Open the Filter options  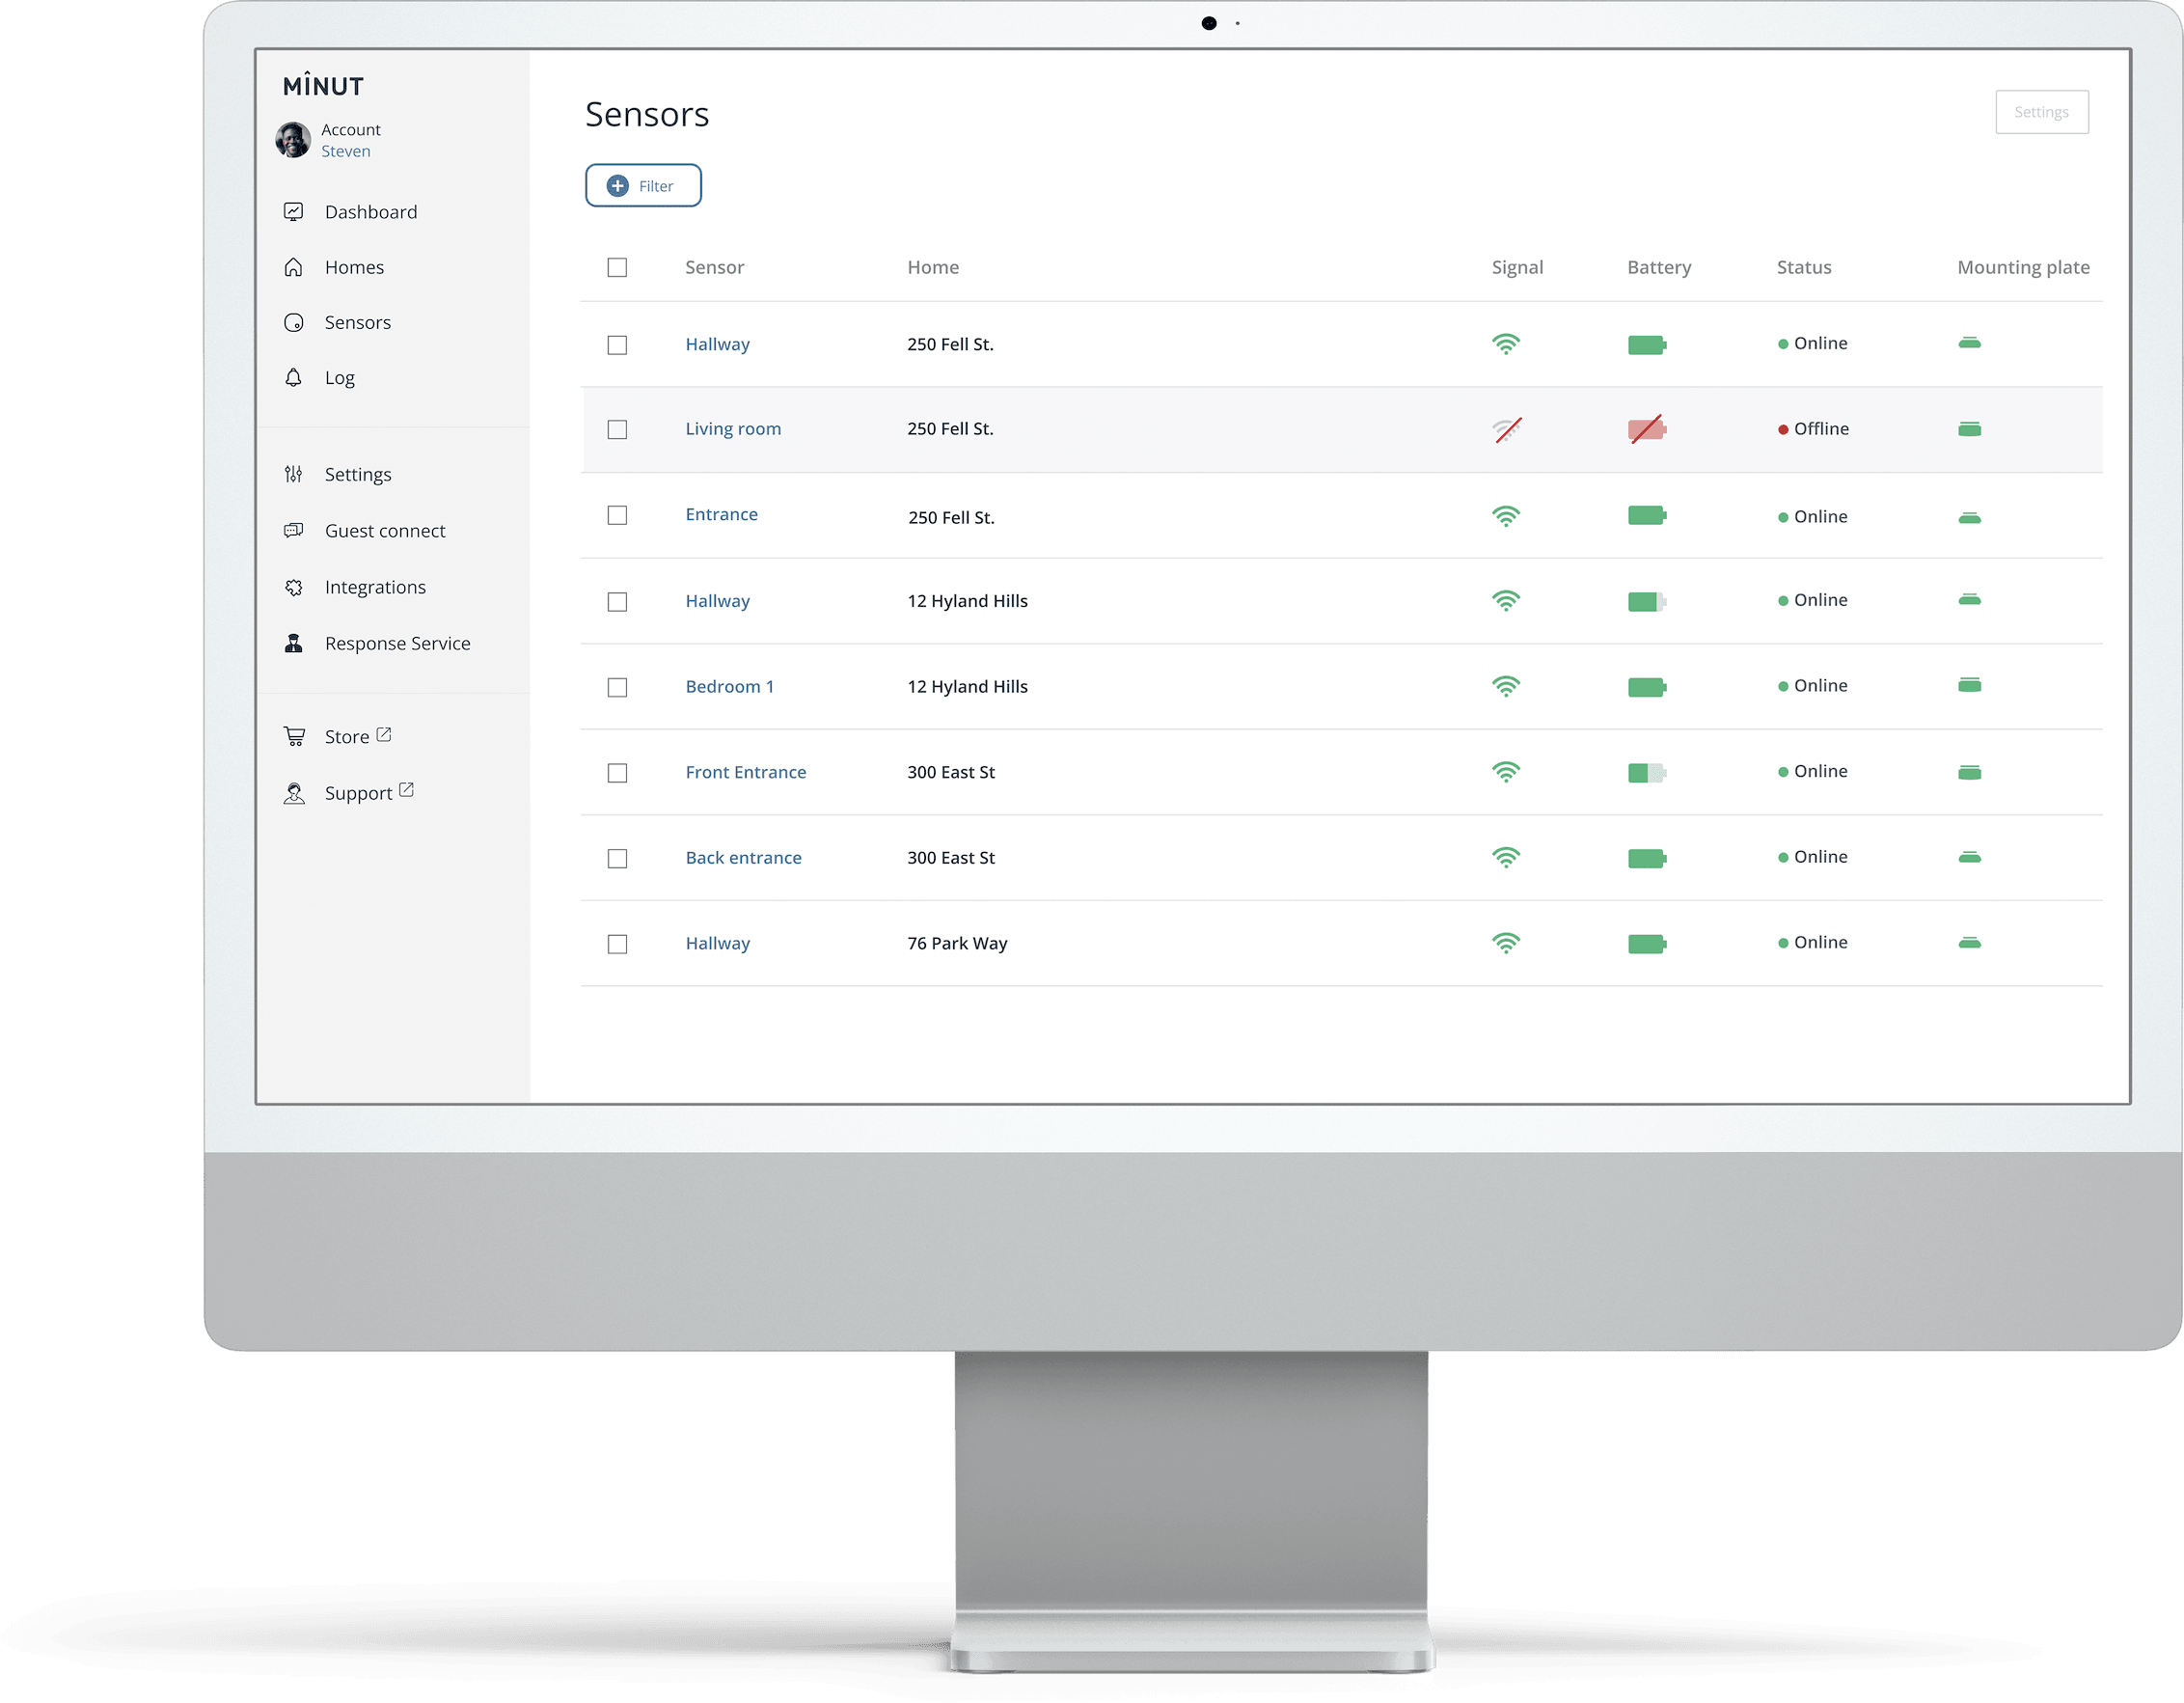[x=643, y=186]
